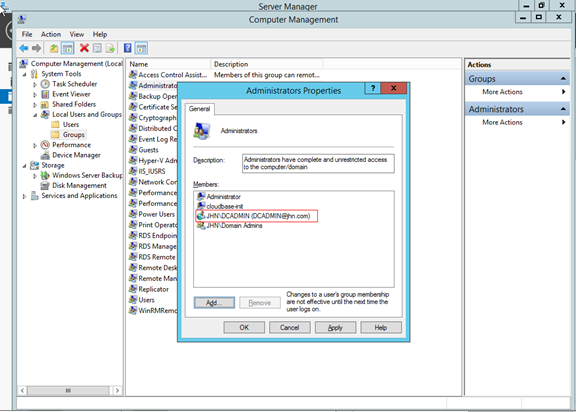
Task: Select Shared Folders in the tree
Action: coord(74,104)
